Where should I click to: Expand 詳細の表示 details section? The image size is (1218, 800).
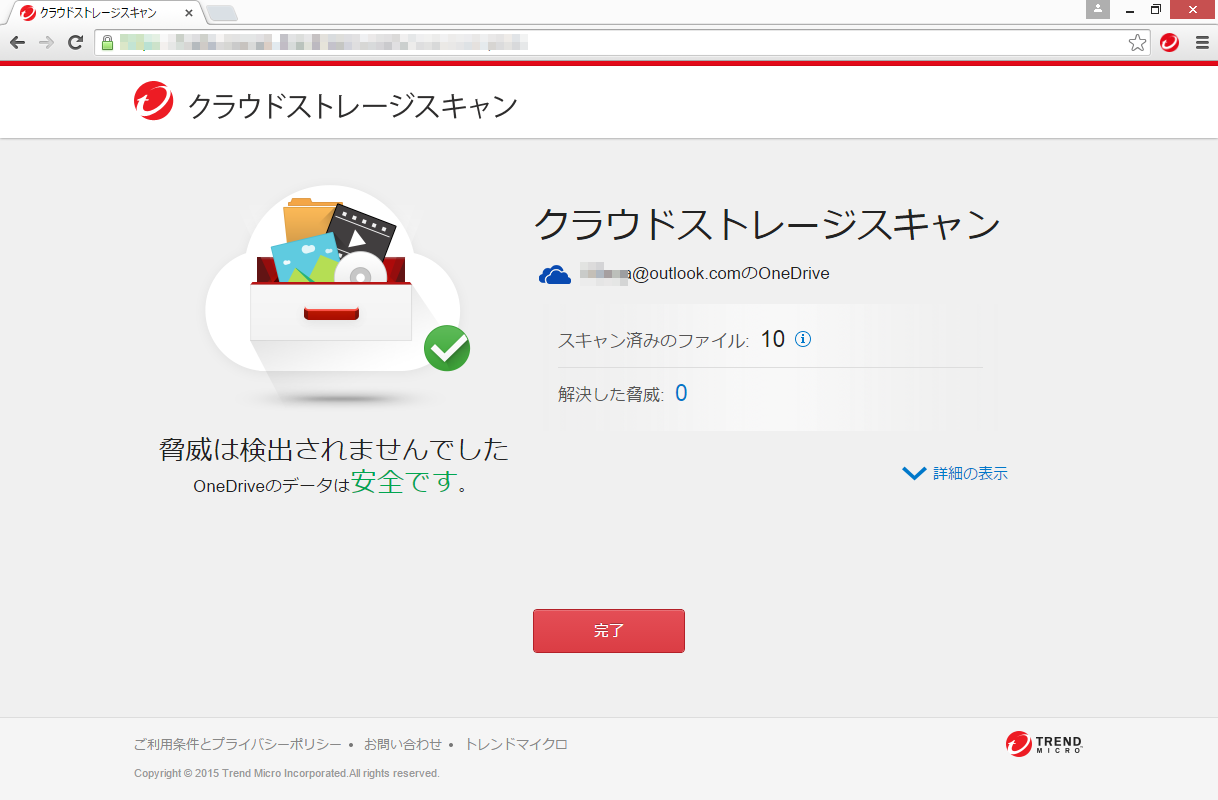pyautogui.click(x=955, y=474)
